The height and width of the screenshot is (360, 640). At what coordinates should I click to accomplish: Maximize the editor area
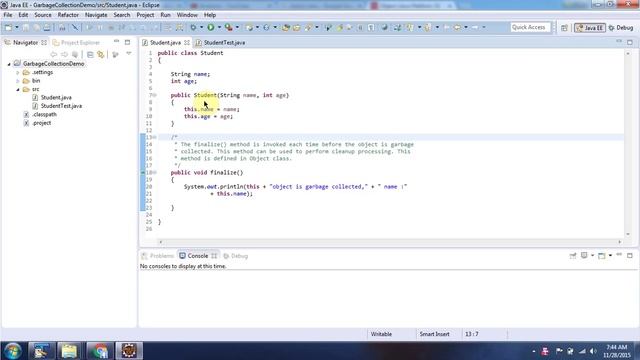coord(630,42)
